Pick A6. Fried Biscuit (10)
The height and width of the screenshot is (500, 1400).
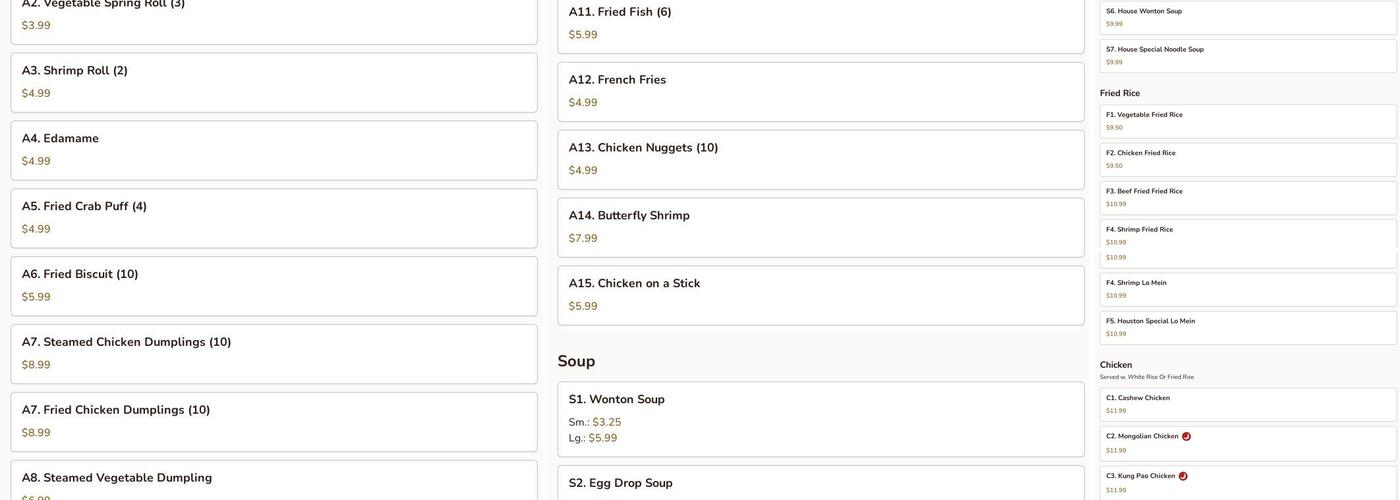[273, 286]
